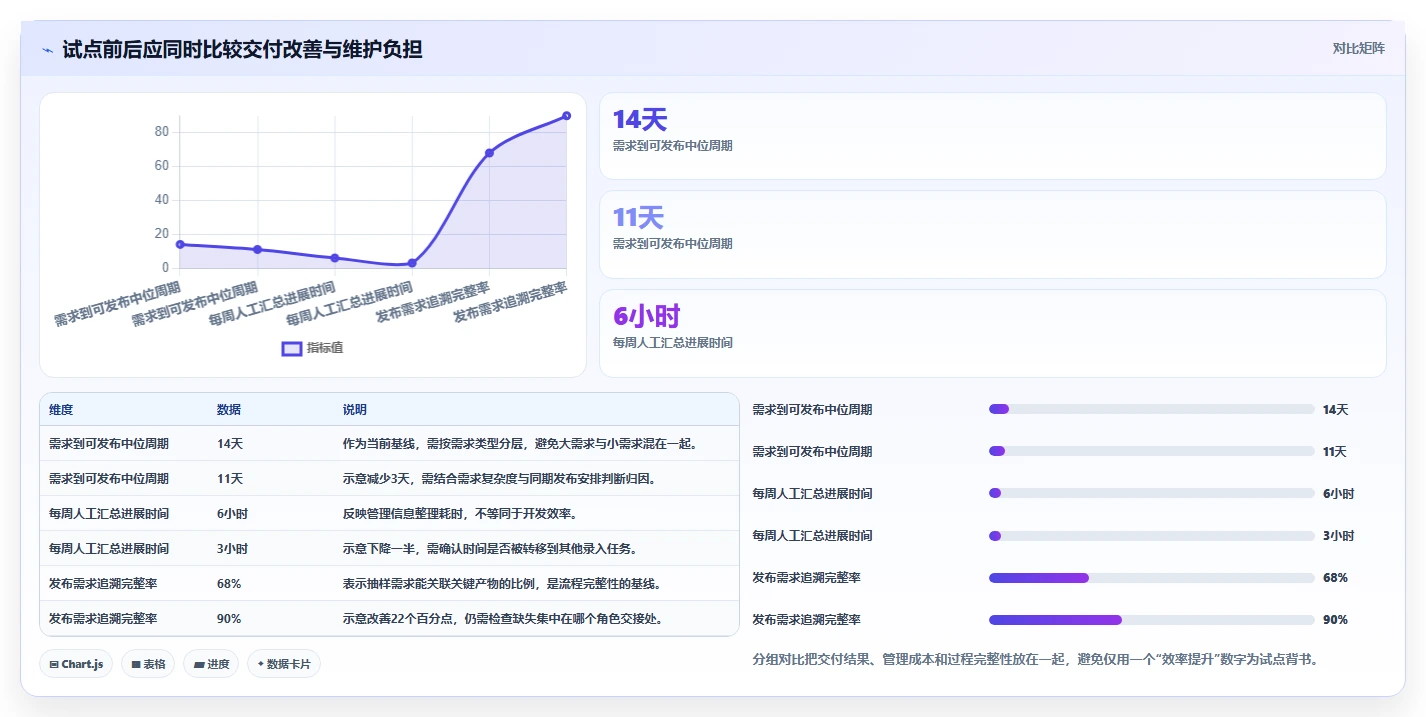Screen dimensions: 1426x717
Task: Click the 3小时 cell in the table
Action: [x=233, y=549]
